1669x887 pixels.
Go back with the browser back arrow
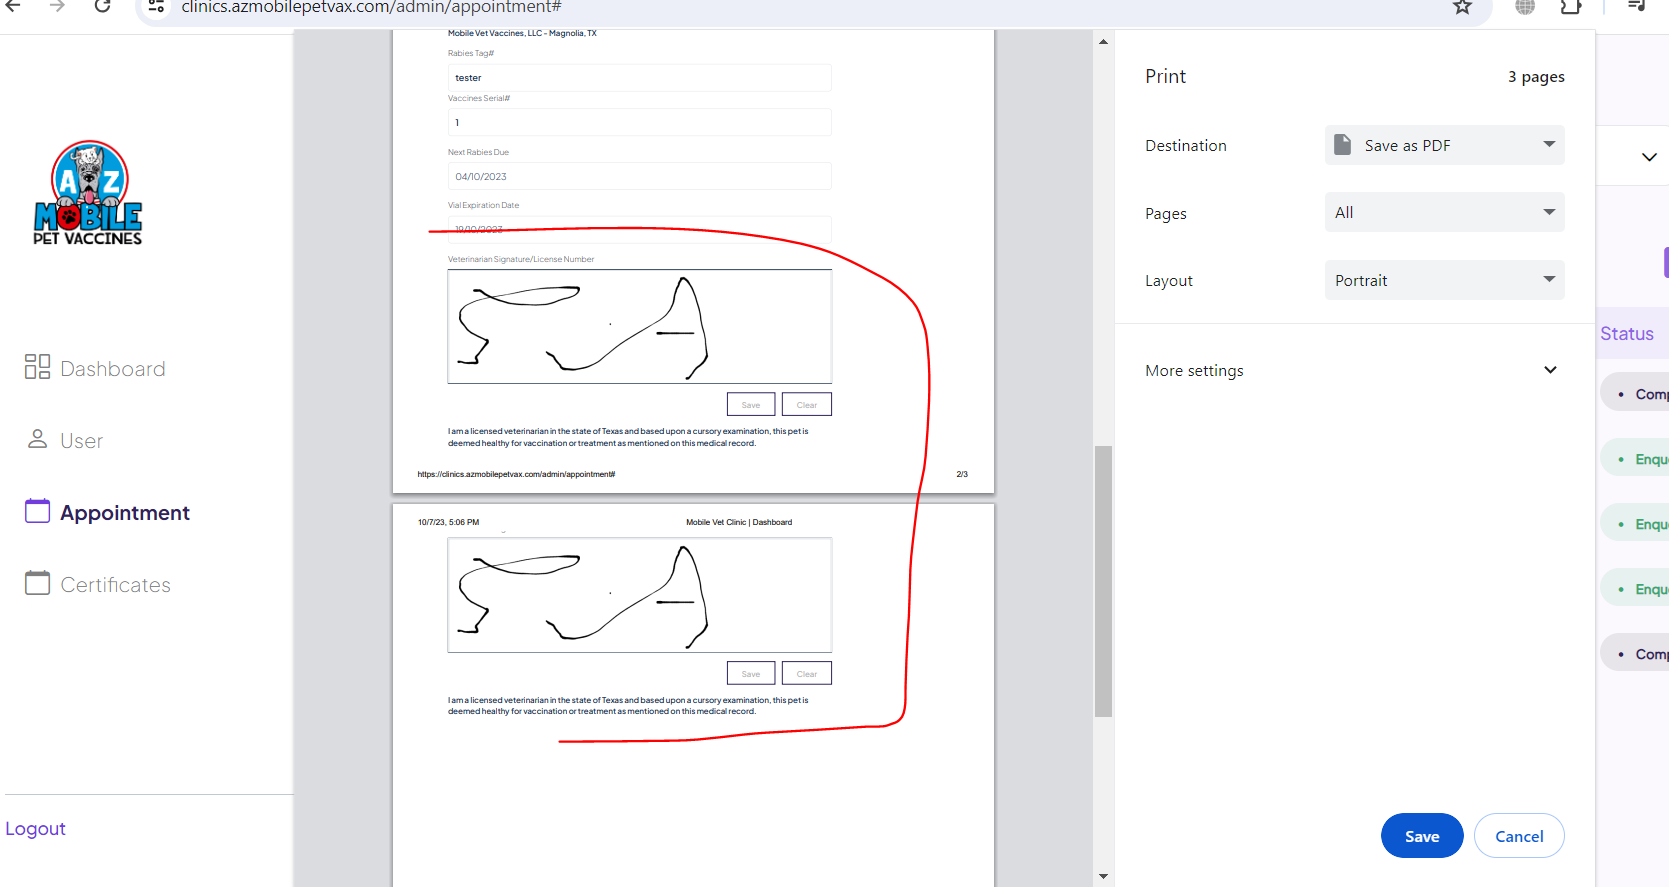pos(13,6)
